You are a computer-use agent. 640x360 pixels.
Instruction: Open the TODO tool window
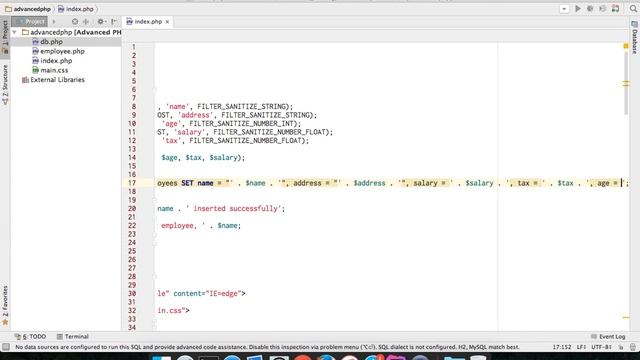pyautogui.click(x=30, y=336)
